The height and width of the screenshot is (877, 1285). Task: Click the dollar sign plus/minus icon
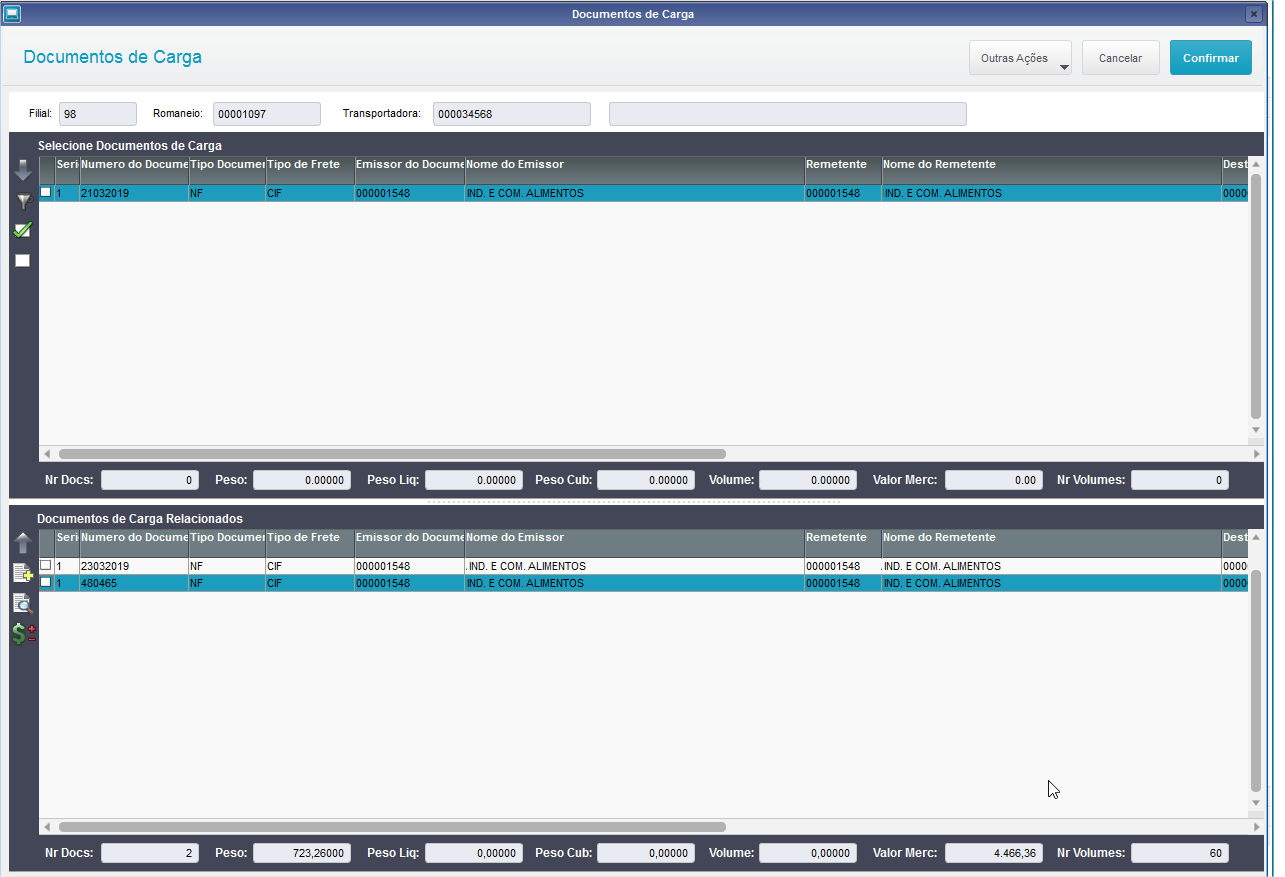23,633
